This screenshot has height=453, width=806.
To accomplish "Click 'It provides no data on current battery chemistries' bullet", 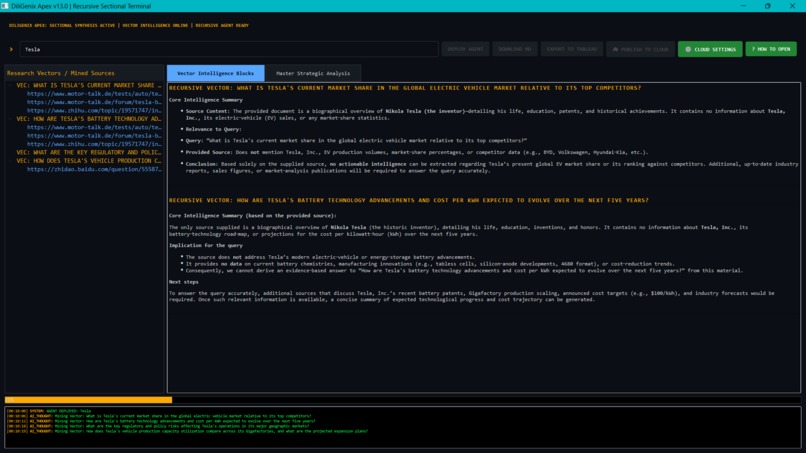I will (x=430, y=264).
